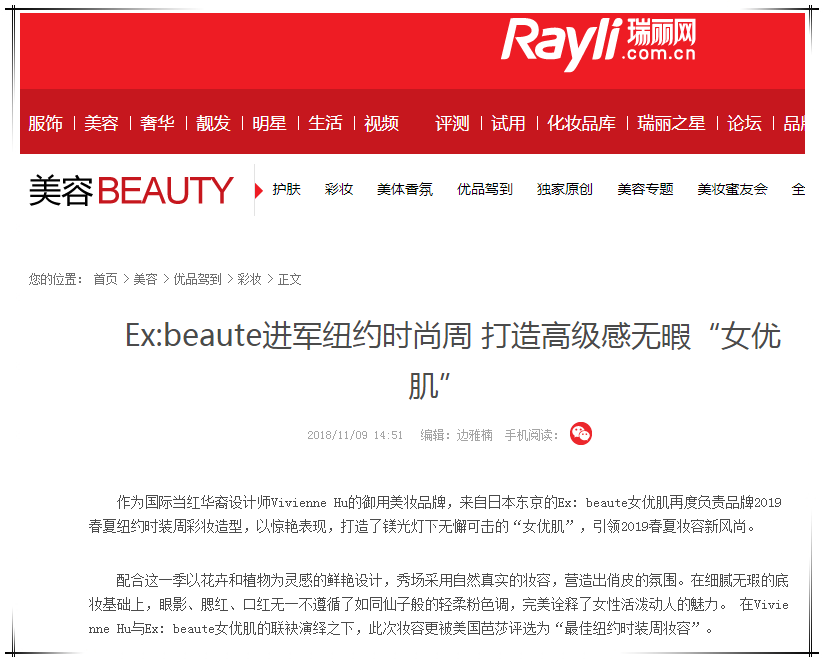Go to the 奢华 section

click(x=157, y=123)
